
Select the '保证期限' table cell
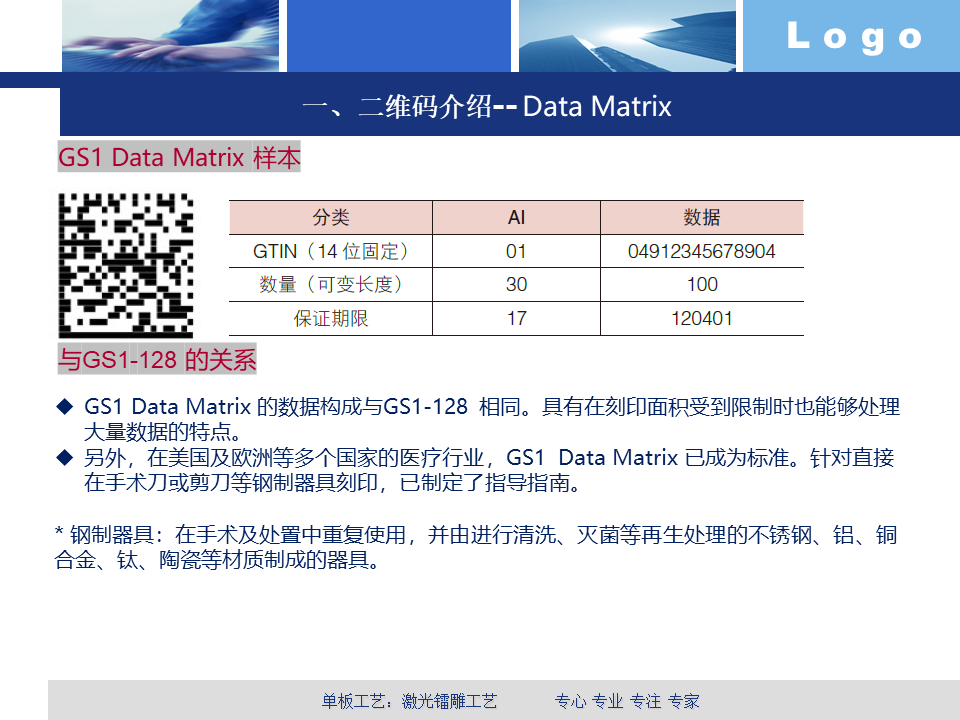click(331, 318)
